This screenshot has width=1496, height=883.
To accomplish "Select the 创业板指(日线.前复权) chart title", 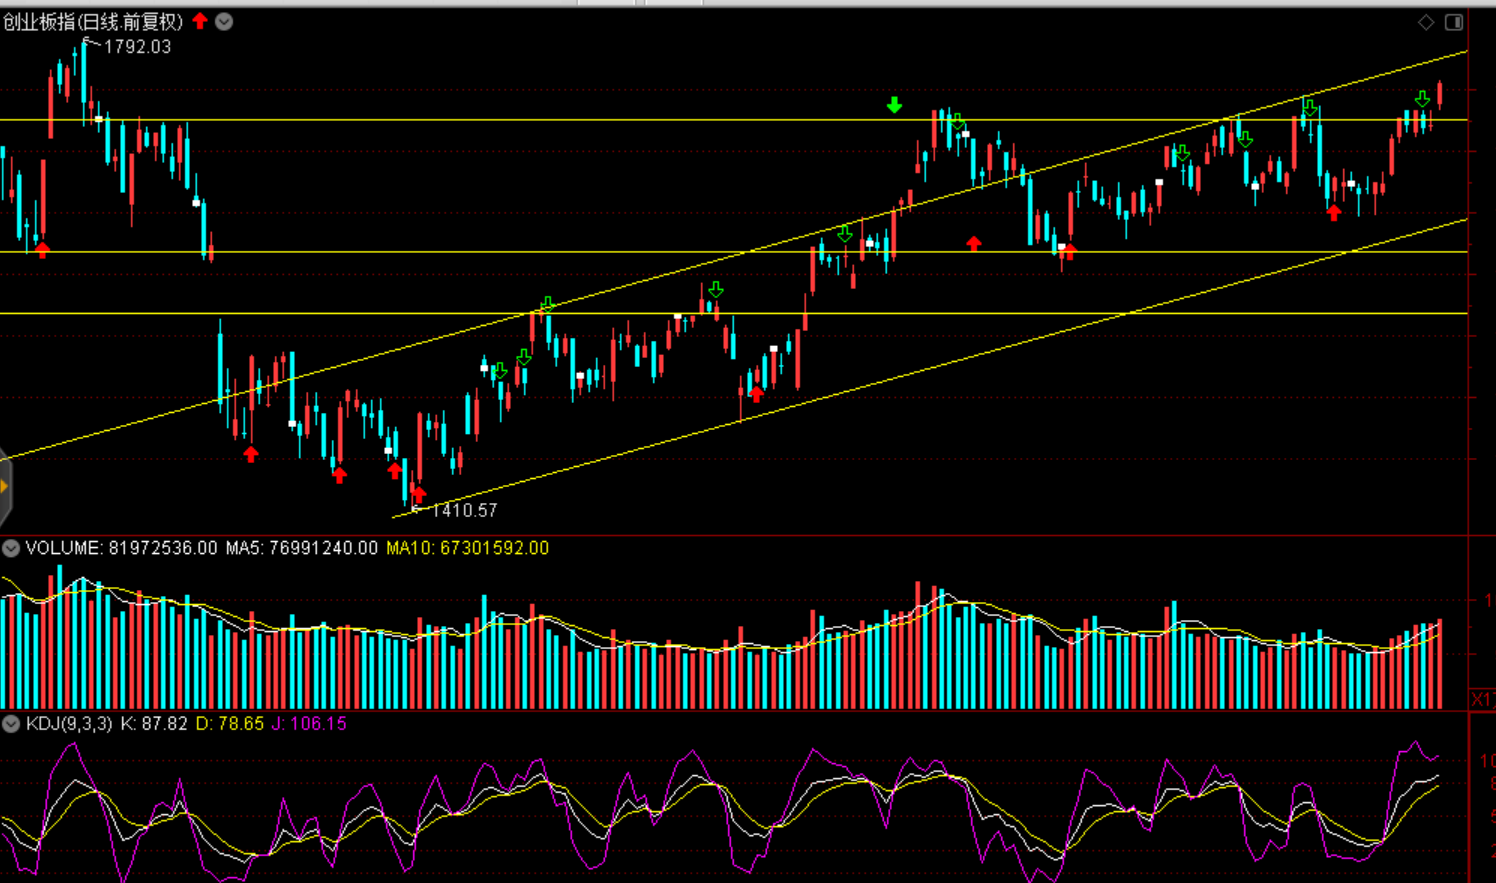I will [93, 22].
